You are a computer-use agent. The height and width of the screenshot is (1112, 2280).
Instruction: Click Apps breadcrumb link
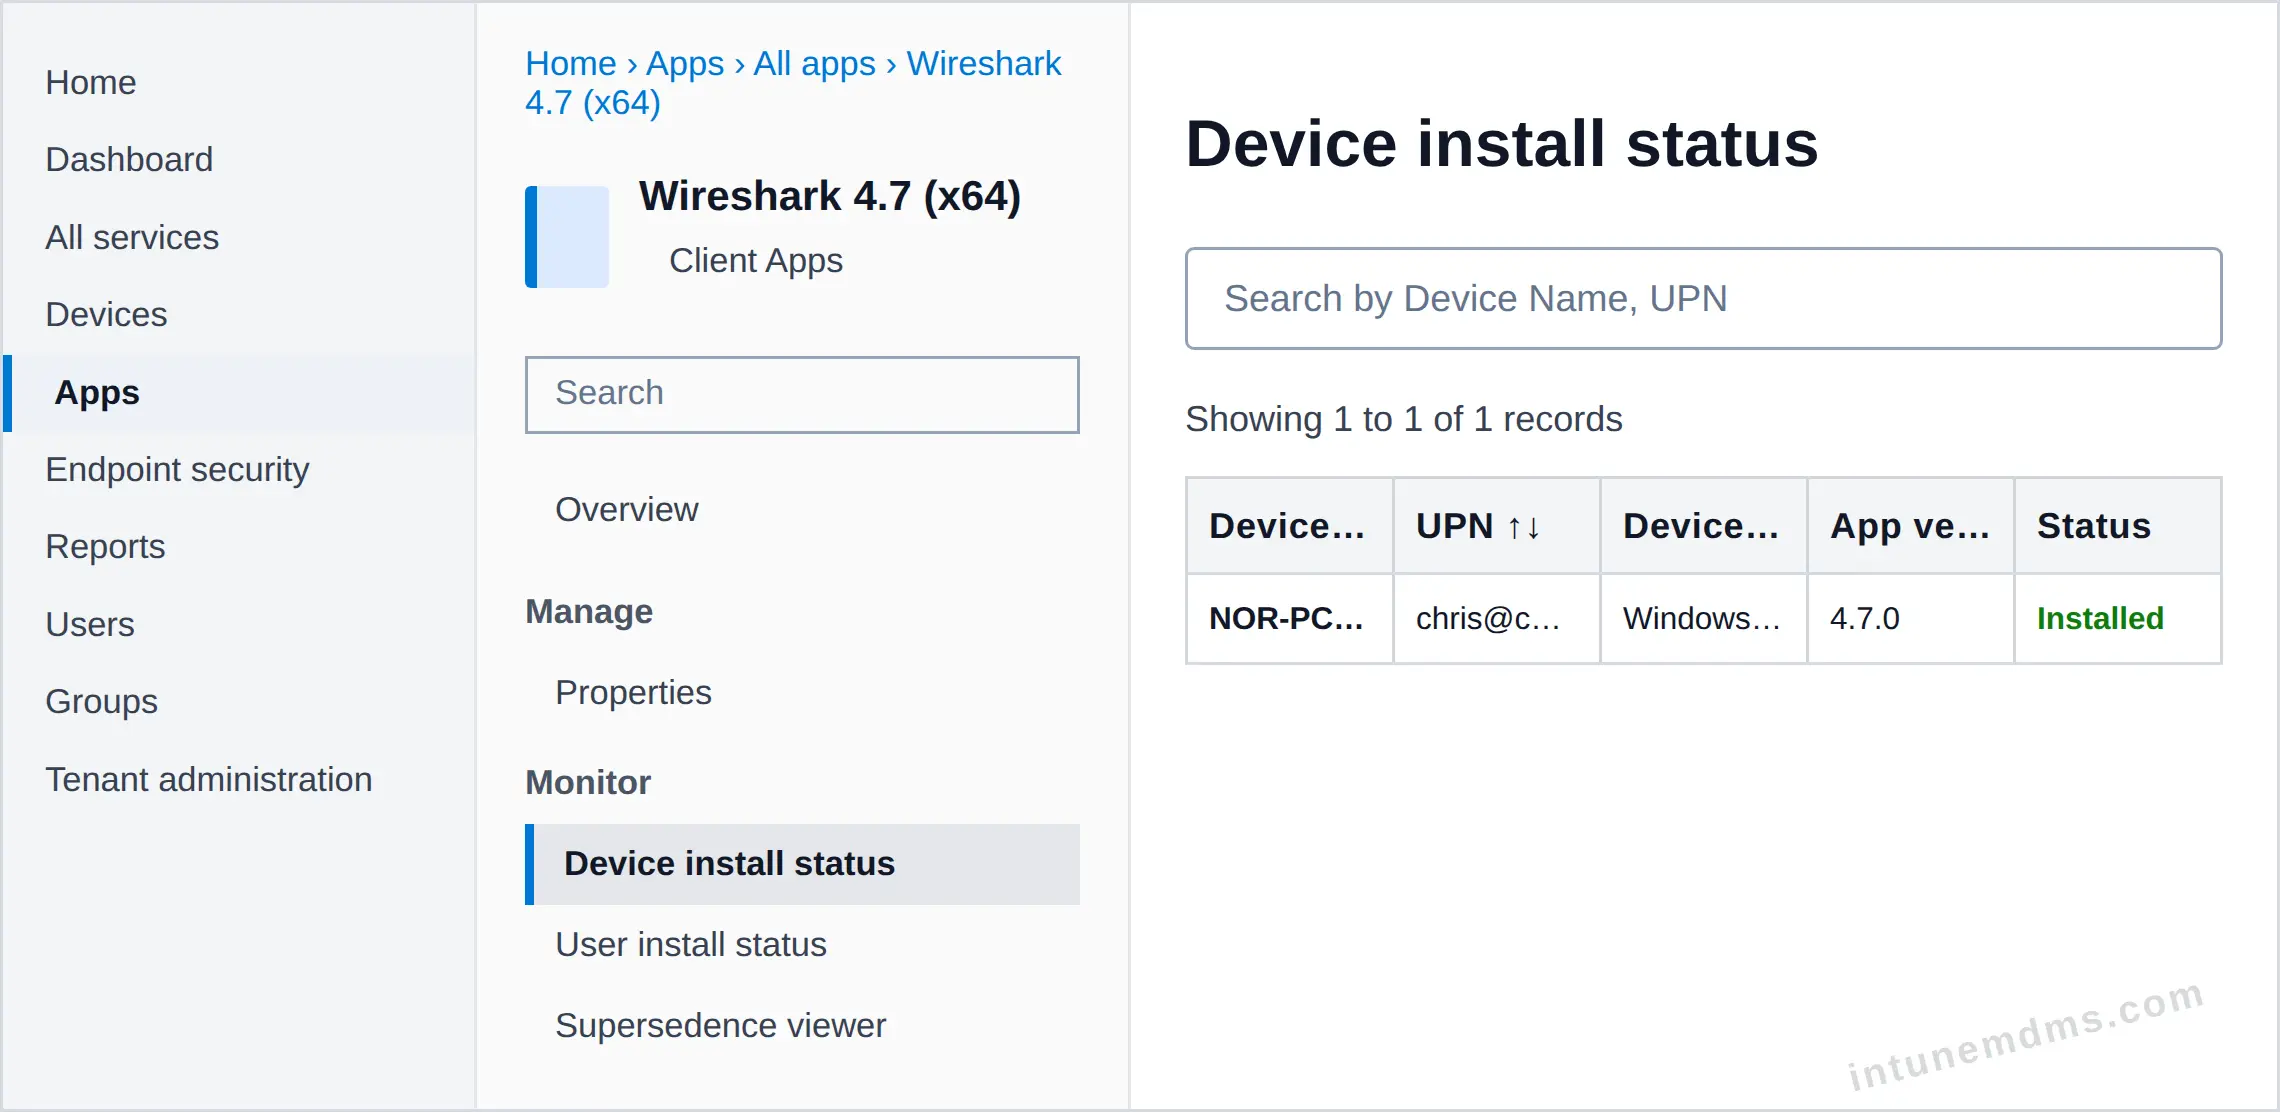pyautogui.click(x=685, y=63)
